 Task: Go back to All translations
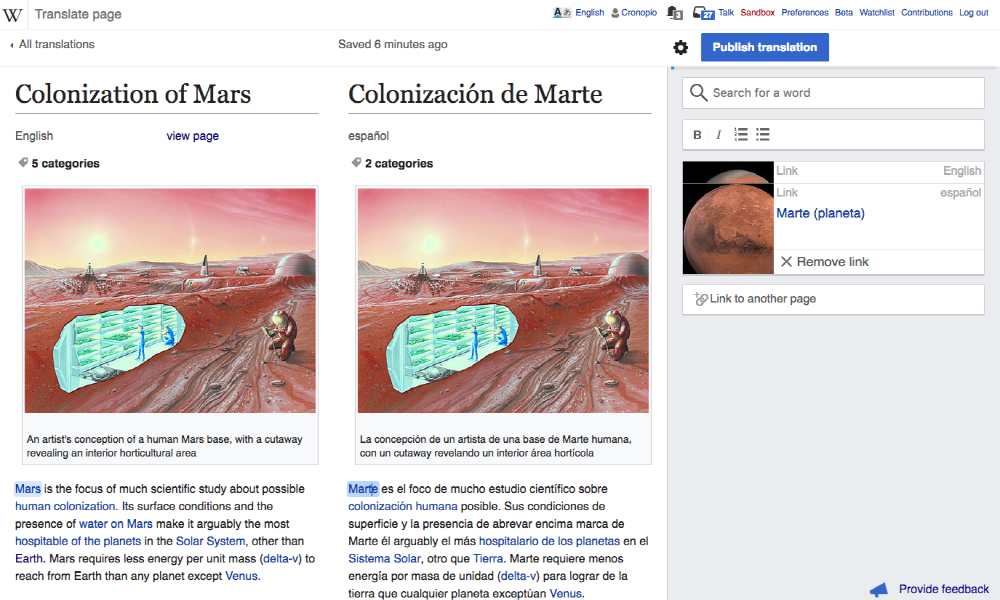(56, 45)
